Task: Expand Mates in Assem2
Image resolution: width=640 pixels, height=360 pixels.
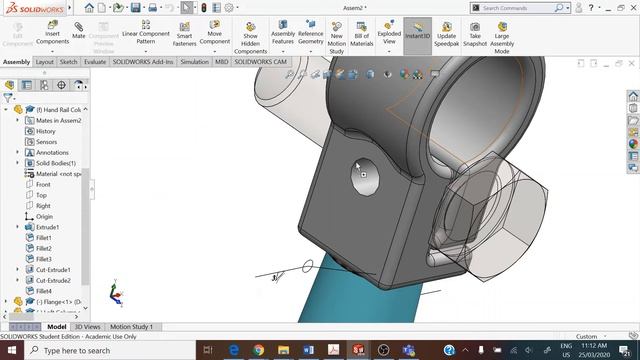Action: coord(17,120)
